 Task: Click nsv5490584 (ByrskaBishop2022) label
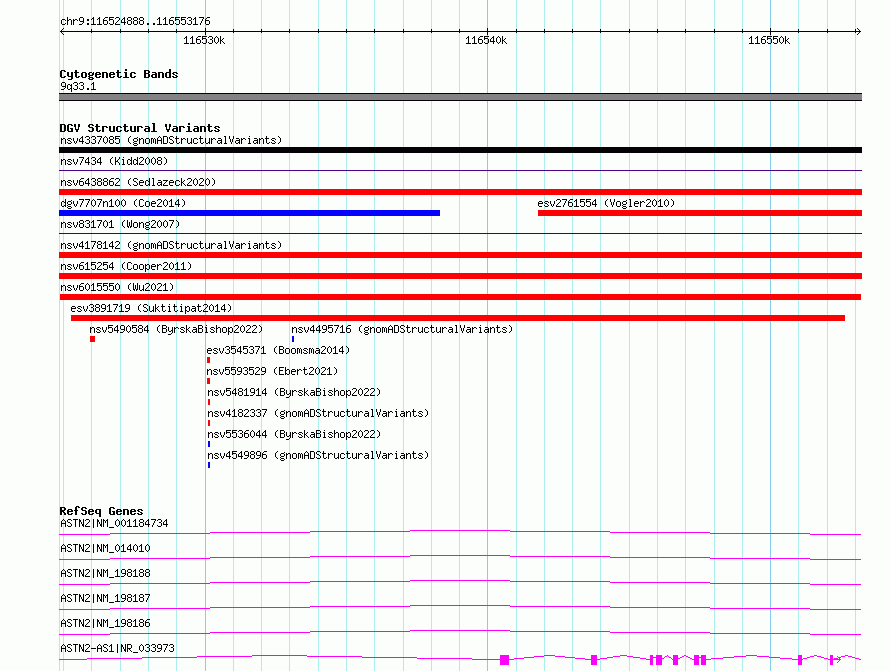[176, 329]
